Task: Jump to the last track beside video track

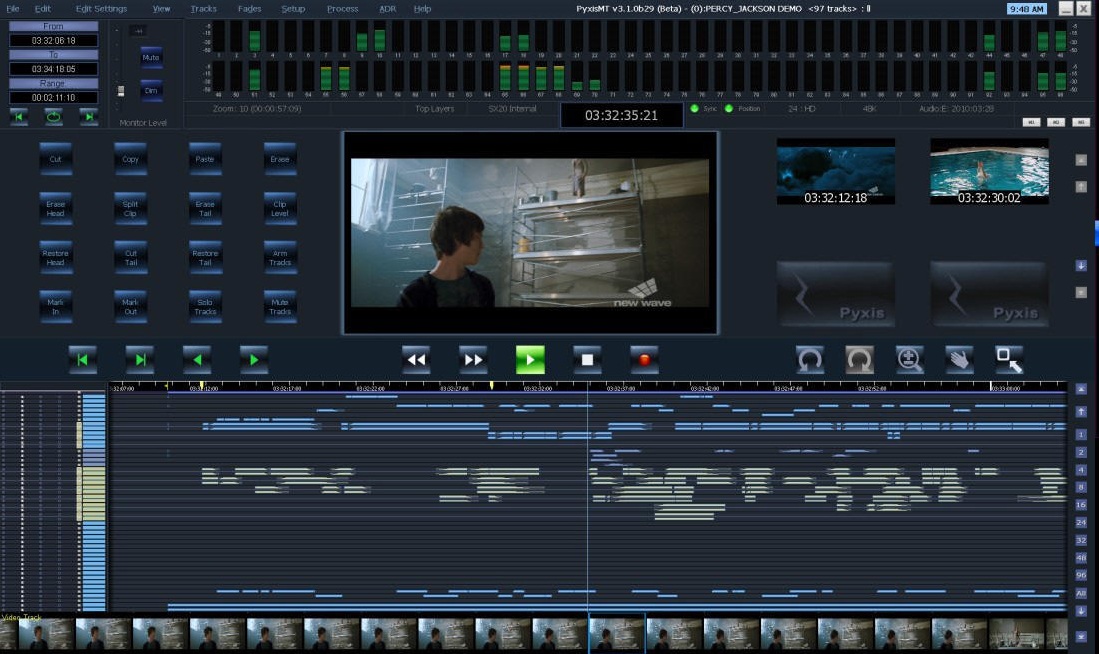Action: [1081, 636]
